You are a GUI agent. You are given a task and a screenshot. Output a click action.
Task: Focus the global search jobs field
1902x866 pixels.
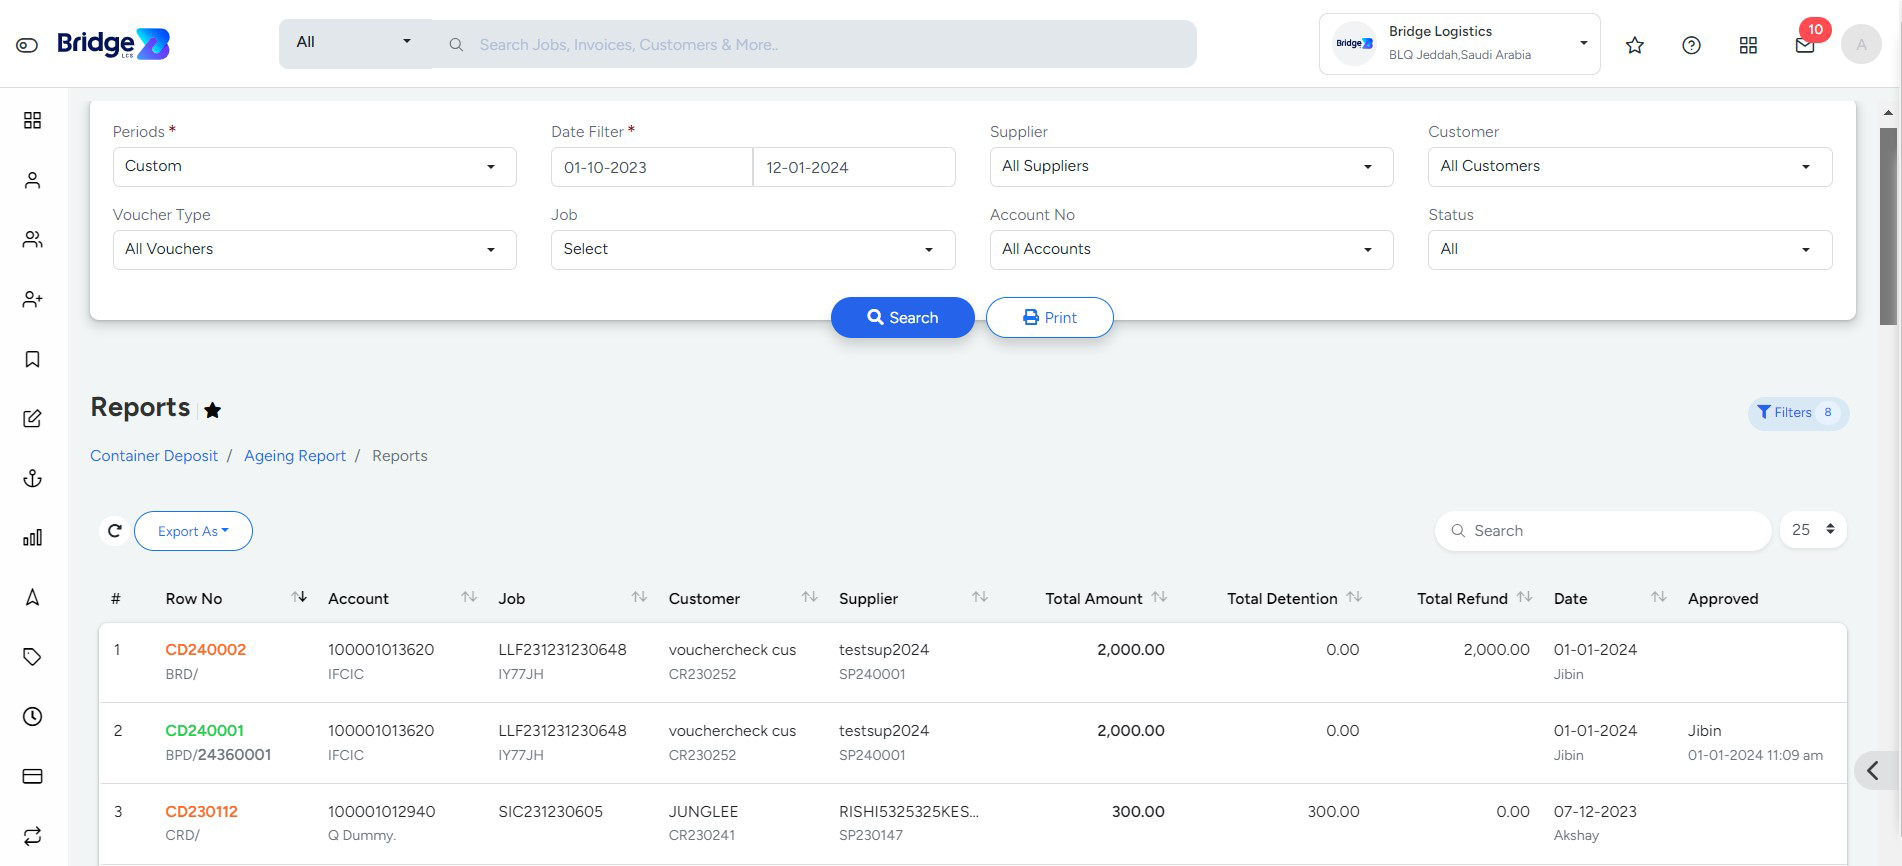[814, 44]
